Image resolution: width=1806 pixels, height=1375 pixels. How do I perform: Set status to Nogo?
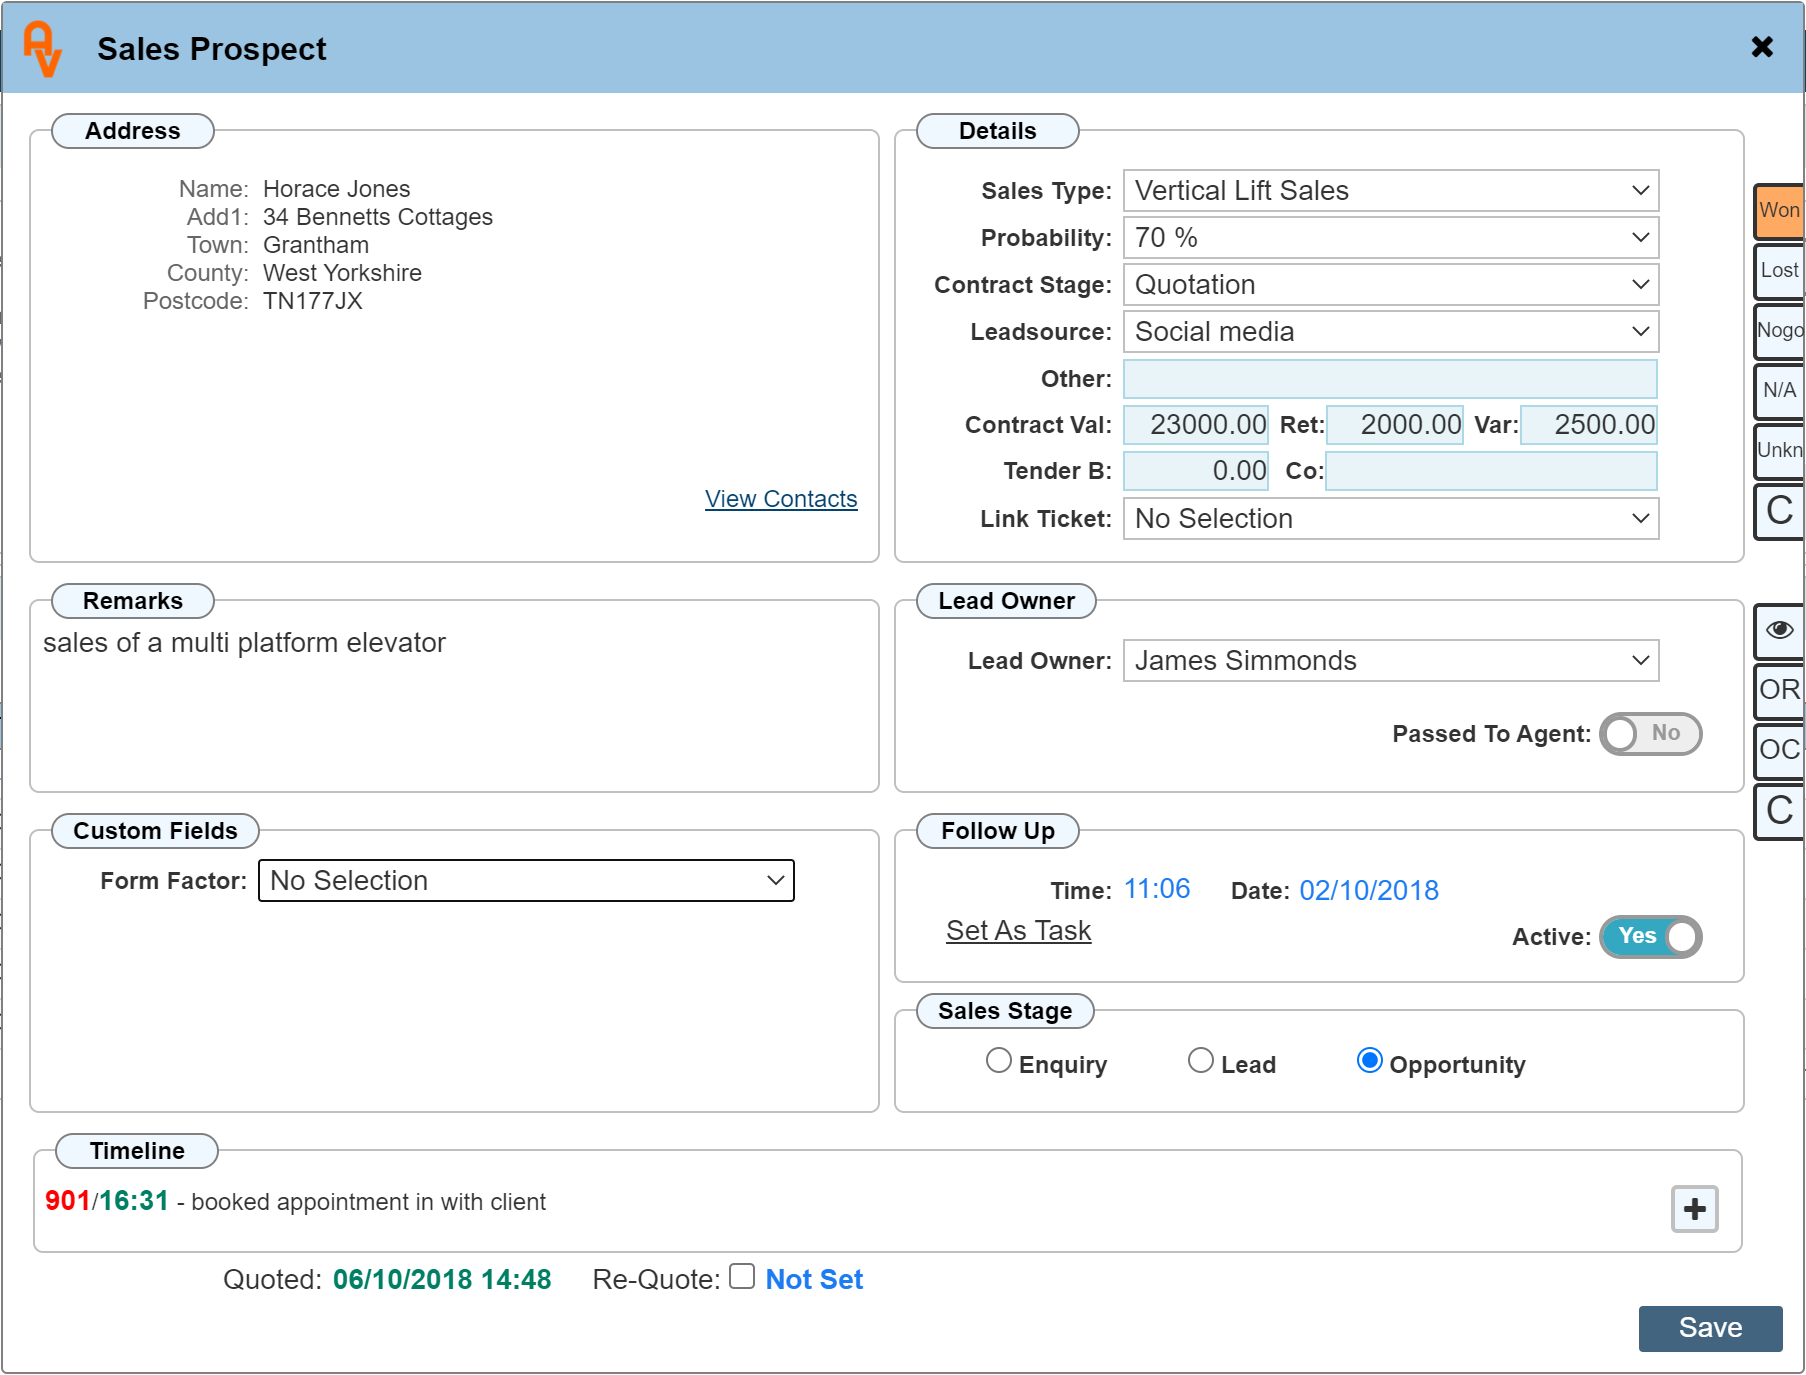pyautogui.click(x=1779, y=330)
